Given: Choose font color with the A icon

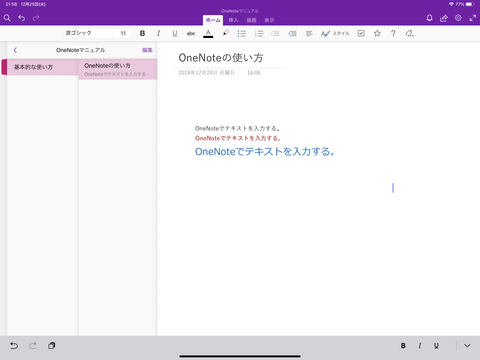Looking at the screenshot, I should coord(208,33).
